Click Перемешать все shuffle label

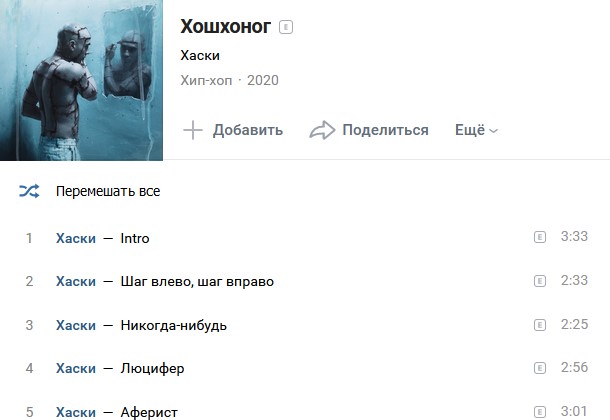tap(108, 191)
